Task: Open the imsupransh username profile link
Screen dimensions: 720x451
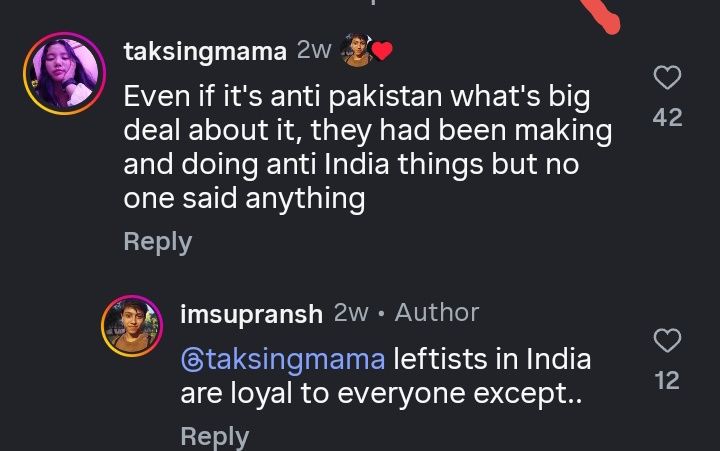Action: click(x=251, y=313)
